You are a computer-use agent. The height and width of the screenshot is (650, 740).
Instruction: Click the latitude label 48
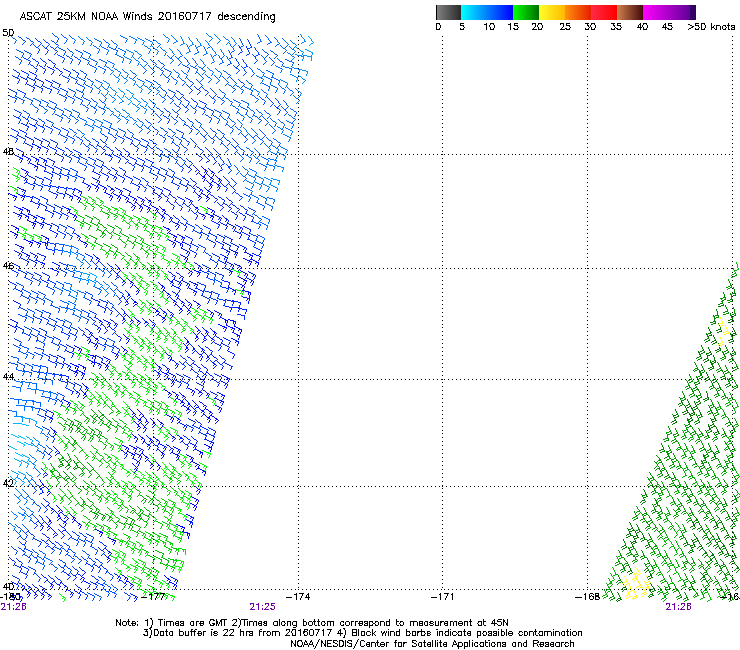[8, 152]
